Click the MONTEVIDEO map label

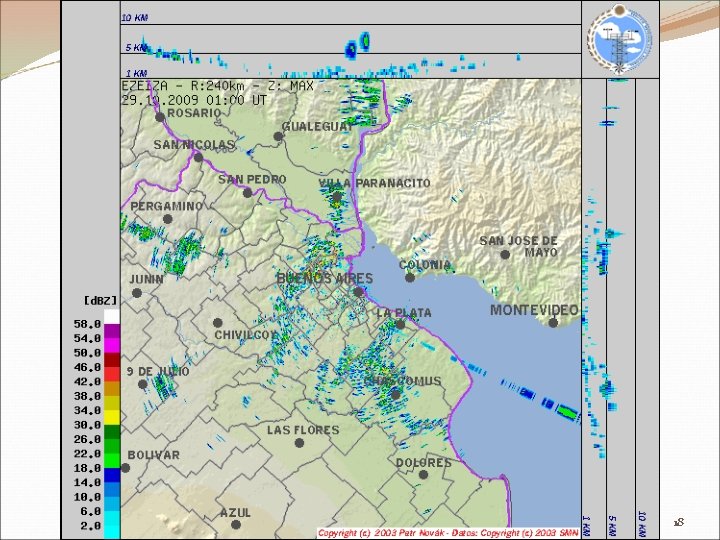(534, 310)
